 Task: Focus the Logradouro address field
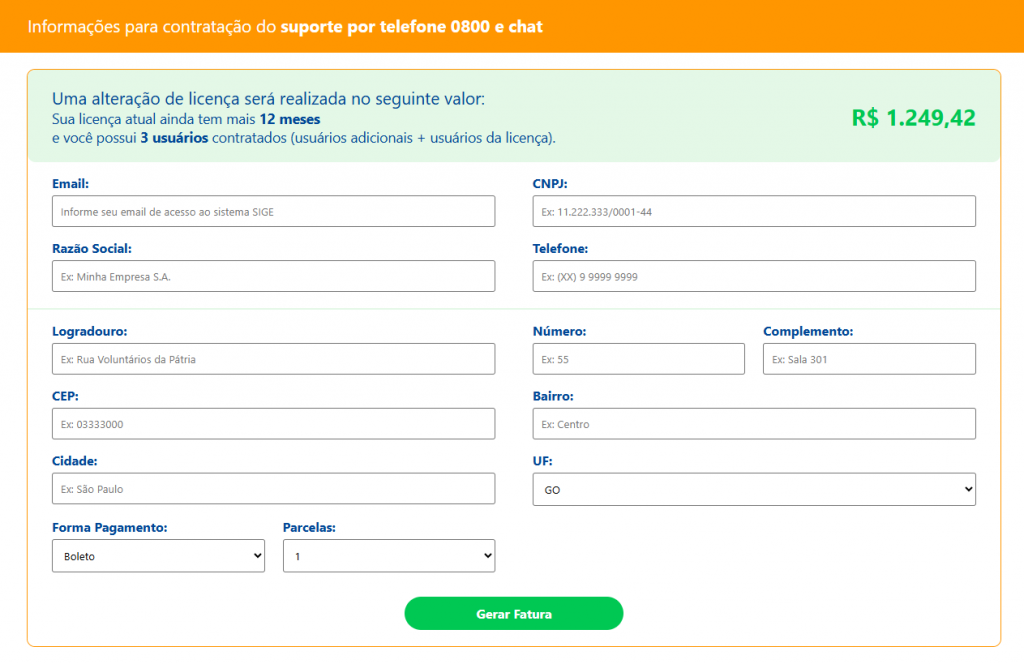click(273, 359)
